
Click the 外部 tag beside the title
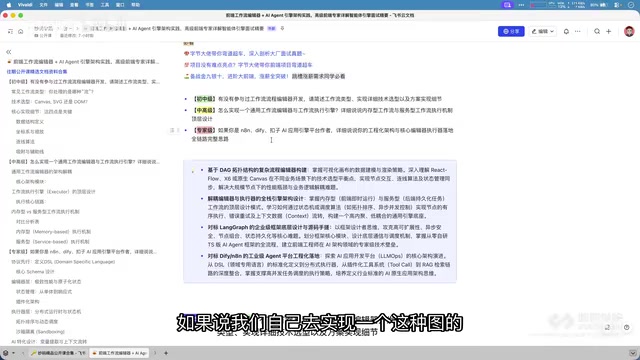271,29
